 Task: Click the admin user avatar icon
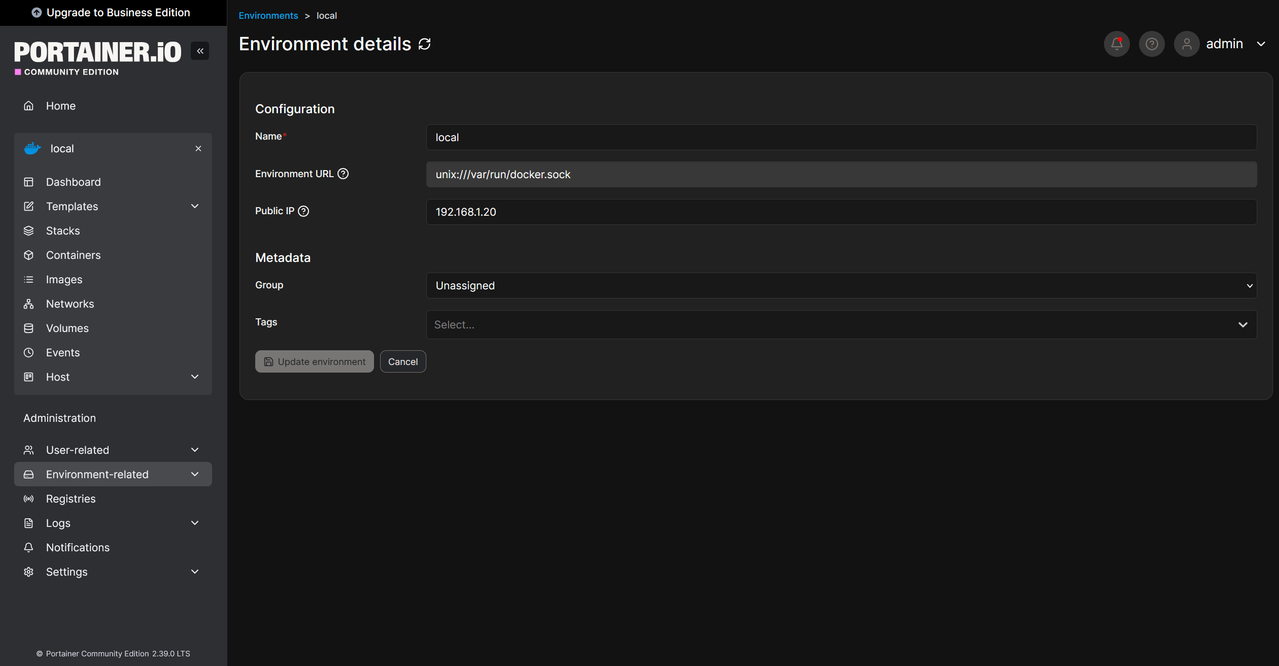tap(1187, 44)
